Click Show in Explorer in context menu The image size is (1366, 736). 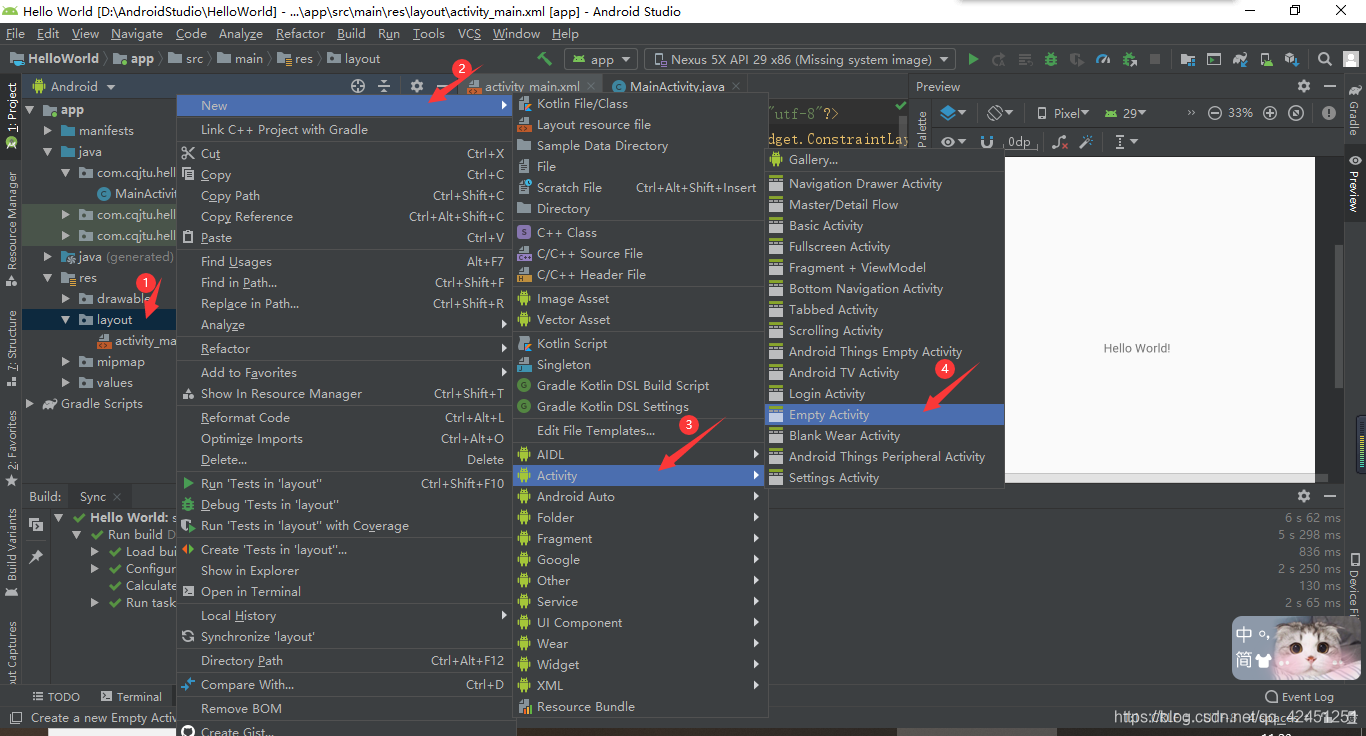[344, 571]
